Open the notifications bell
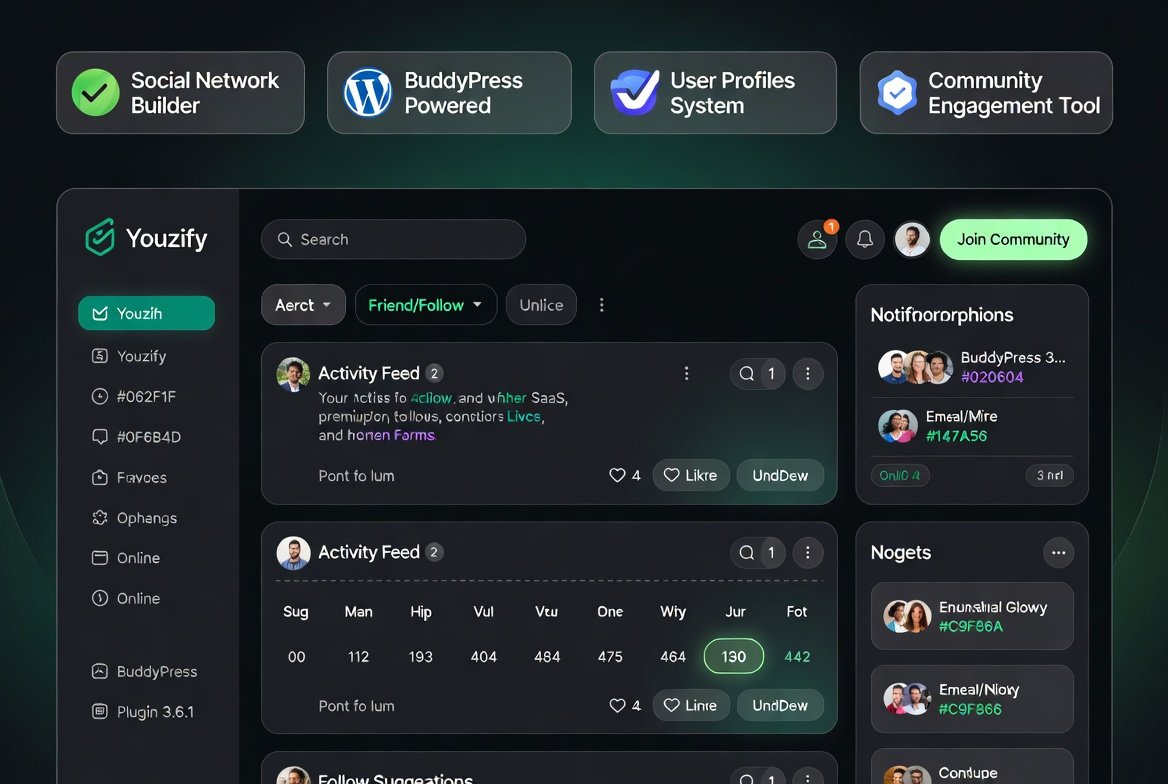This screenshot has height=784, width=1168. tap(865, 239)
